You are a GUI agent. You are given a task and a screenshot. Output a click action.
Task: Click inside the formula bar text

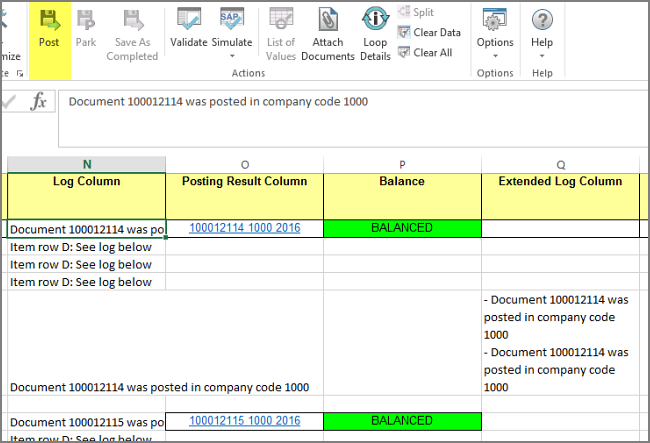(218, 102)
